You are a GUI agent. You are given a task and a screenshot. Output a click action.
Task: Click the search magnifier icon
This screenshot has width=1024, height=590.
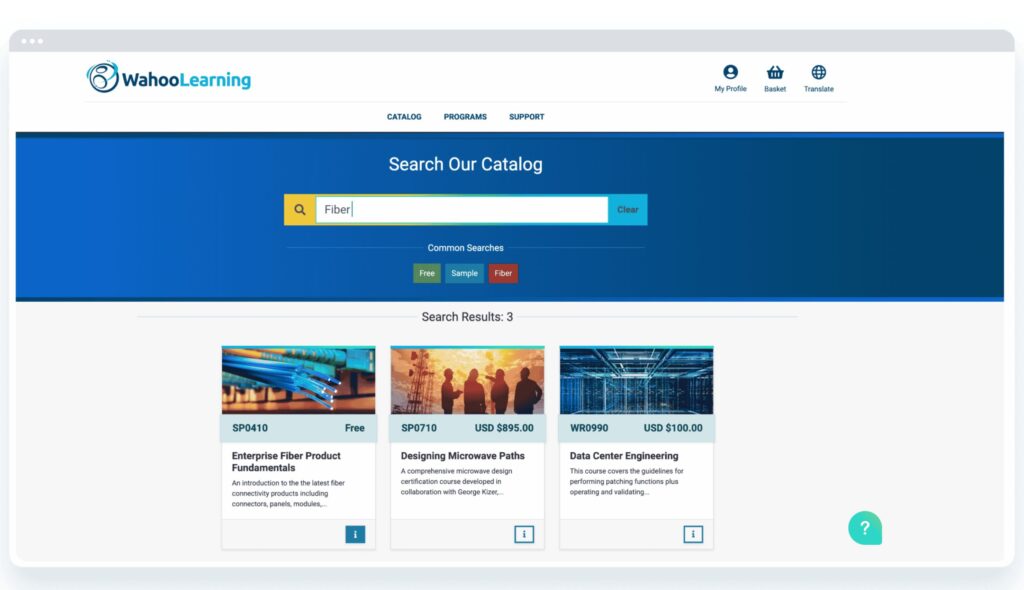point(300,209)
